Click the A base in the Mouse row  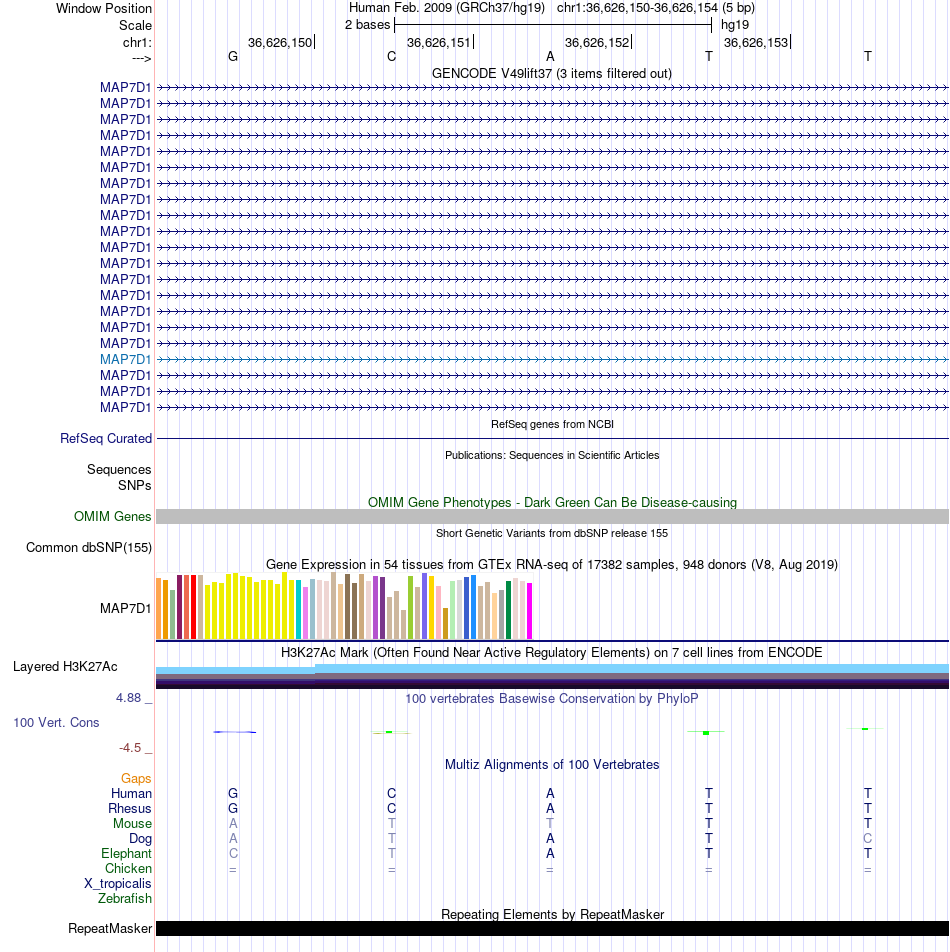click(232, 824)
